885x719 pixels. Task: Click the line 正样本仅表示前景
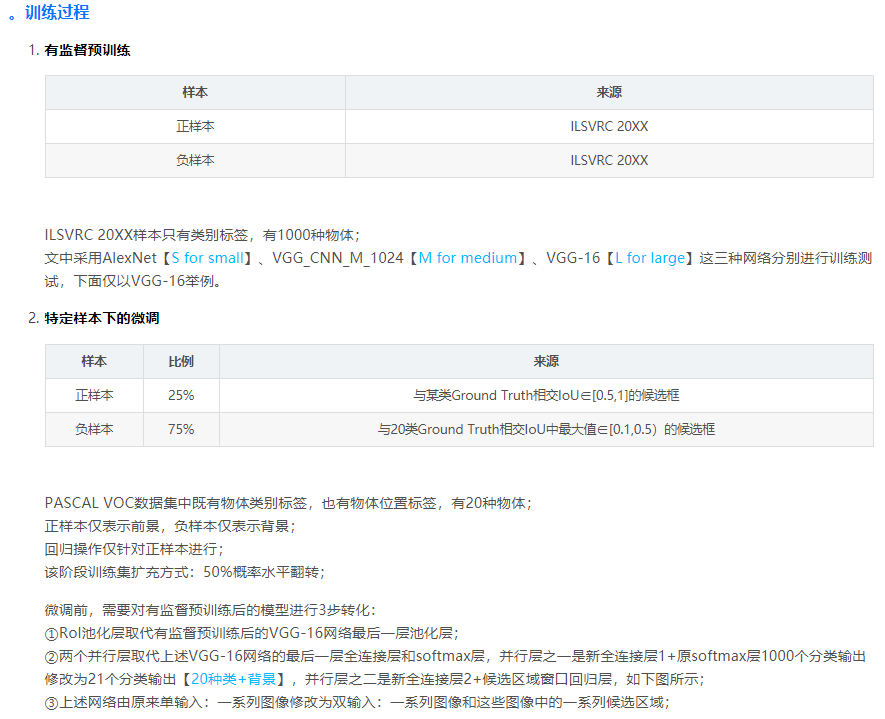[170, 526]
